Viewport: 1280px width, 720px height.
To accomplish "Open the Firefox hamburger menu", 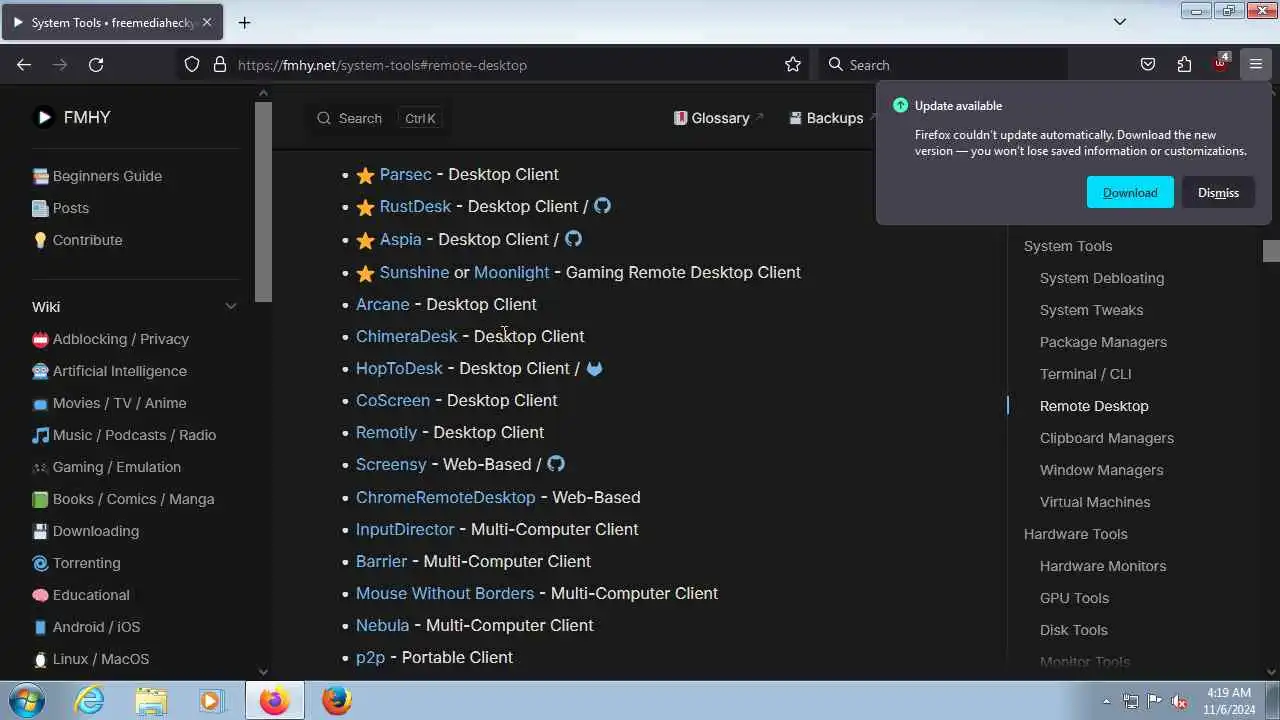I will [x=1256, y=65].
